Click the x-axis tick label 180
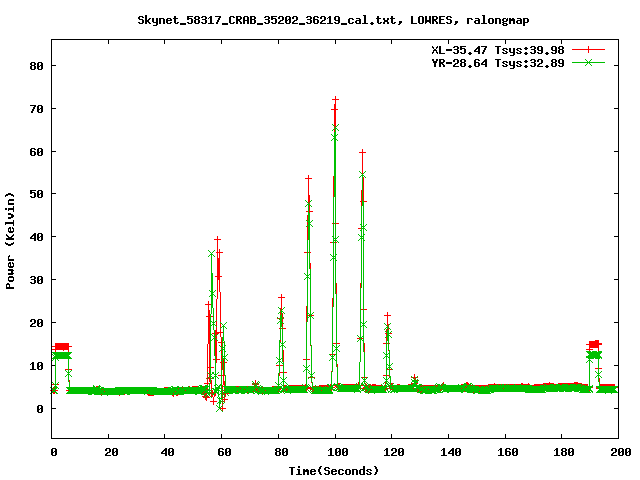This screenshot has width=640, height=480. tap(564, 452)
